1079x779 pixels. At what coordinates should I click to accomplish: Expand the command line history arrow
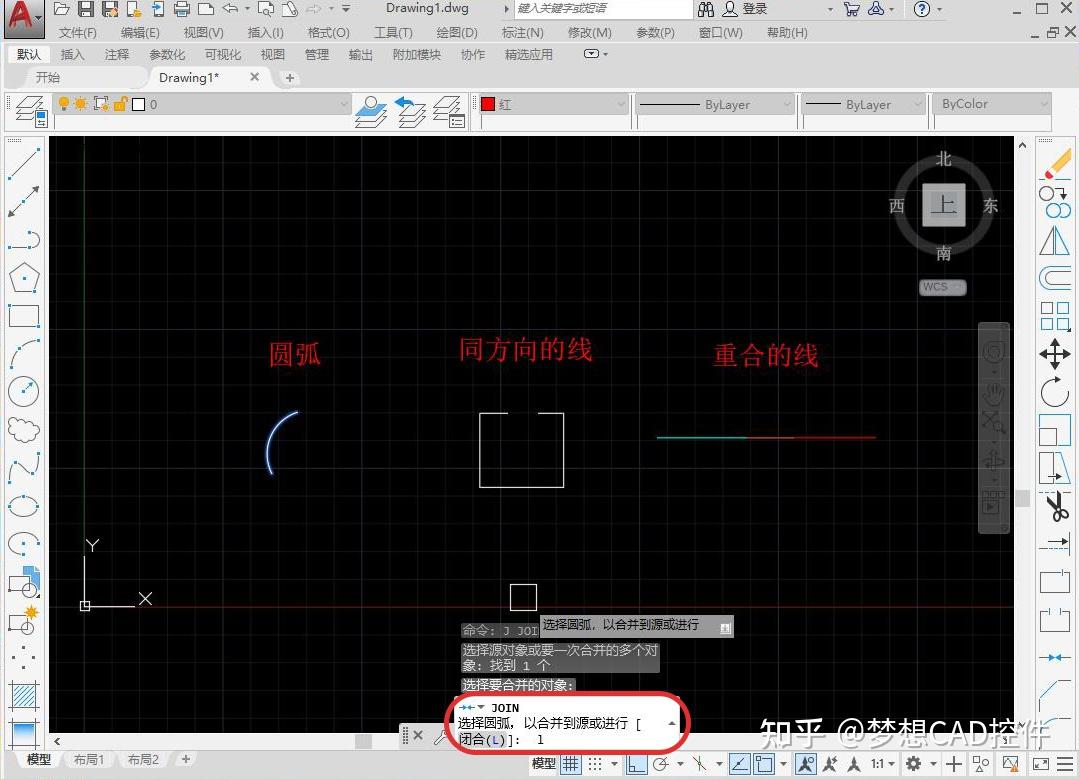click(672, 723)
